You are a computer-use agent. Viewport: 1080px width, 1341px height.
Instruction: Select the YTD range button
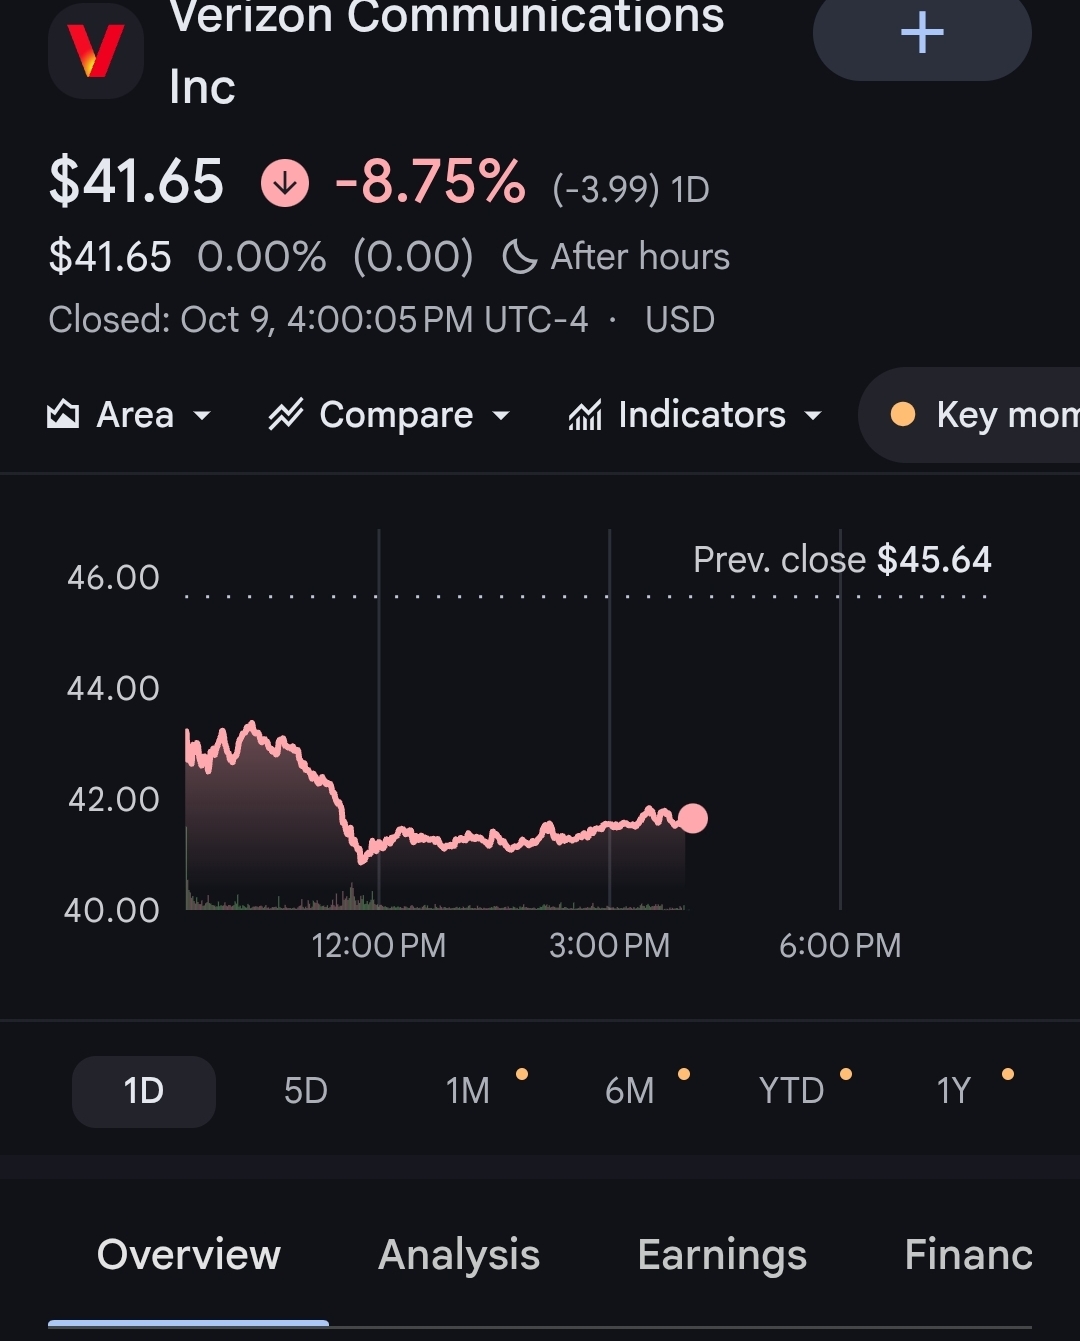(792, 1091)
